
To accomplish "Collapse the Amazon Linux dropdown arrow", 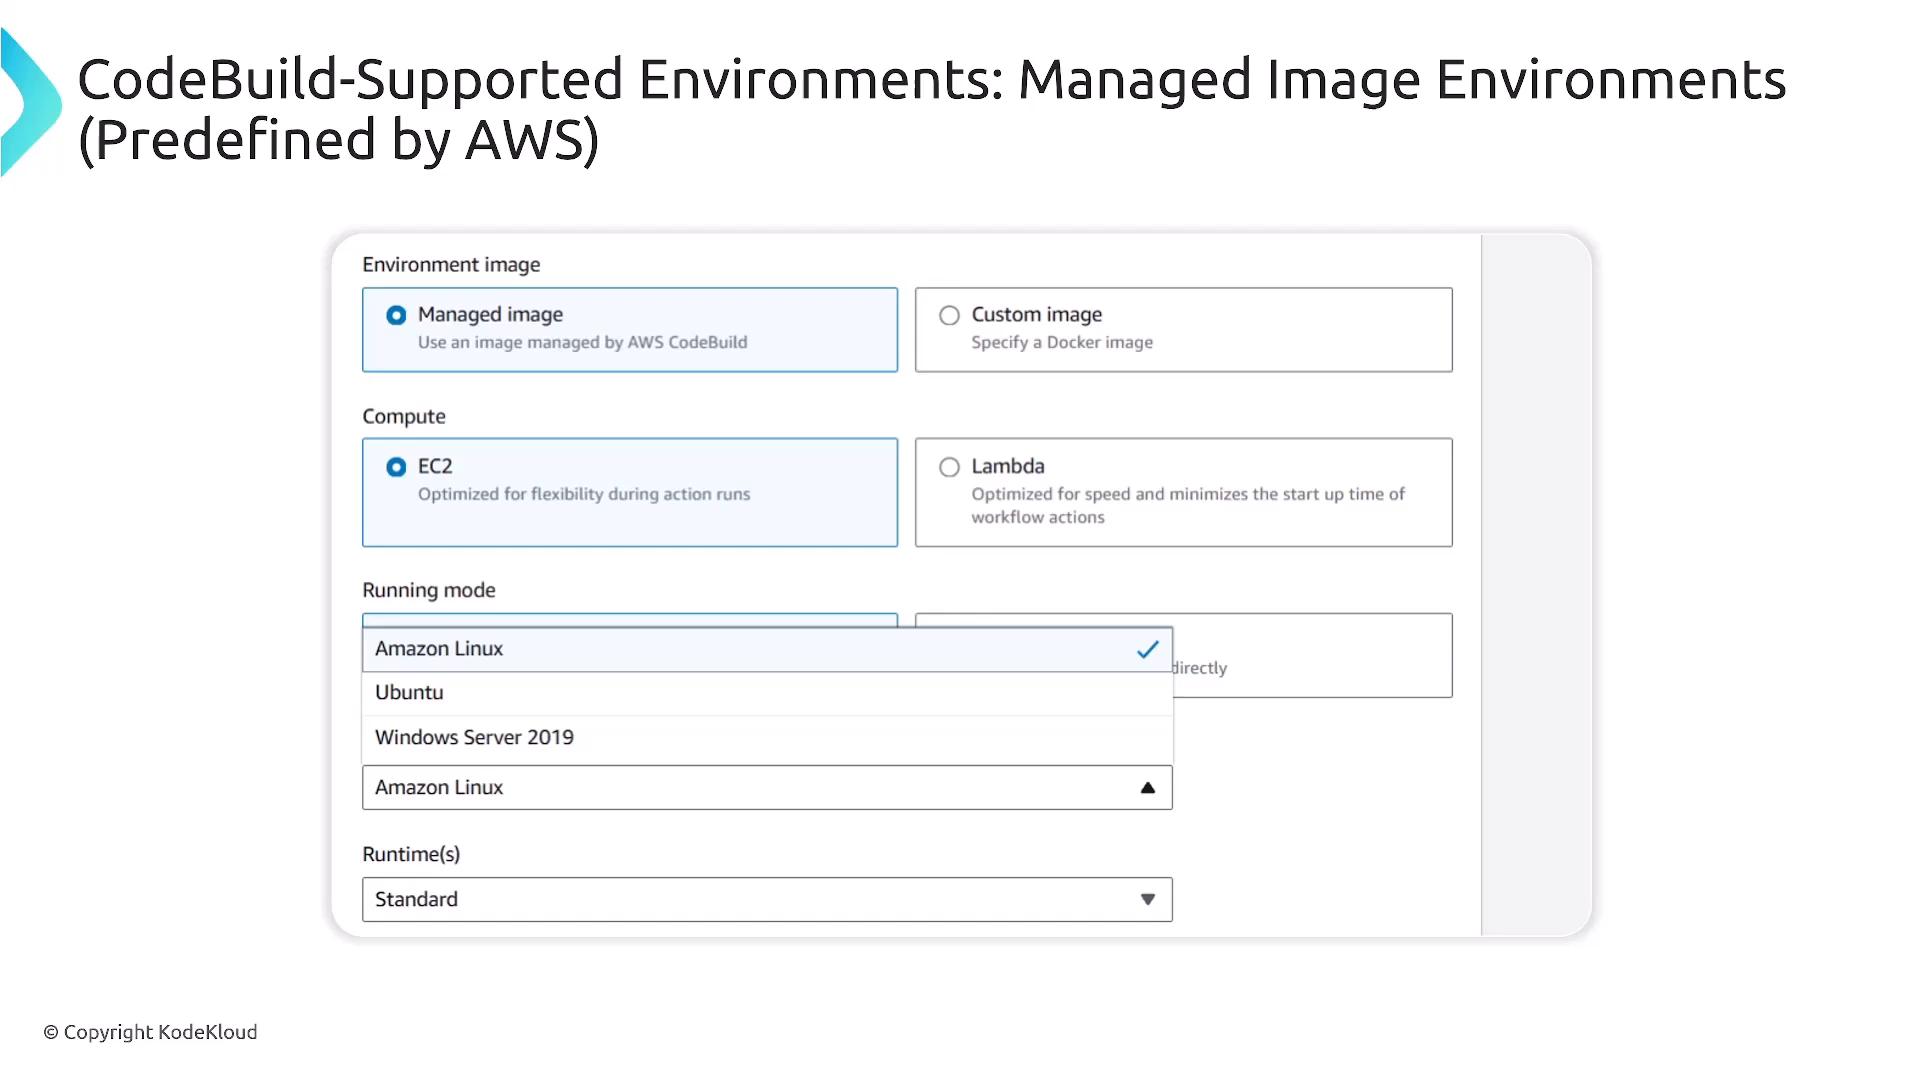I will tap(1148, 788).
